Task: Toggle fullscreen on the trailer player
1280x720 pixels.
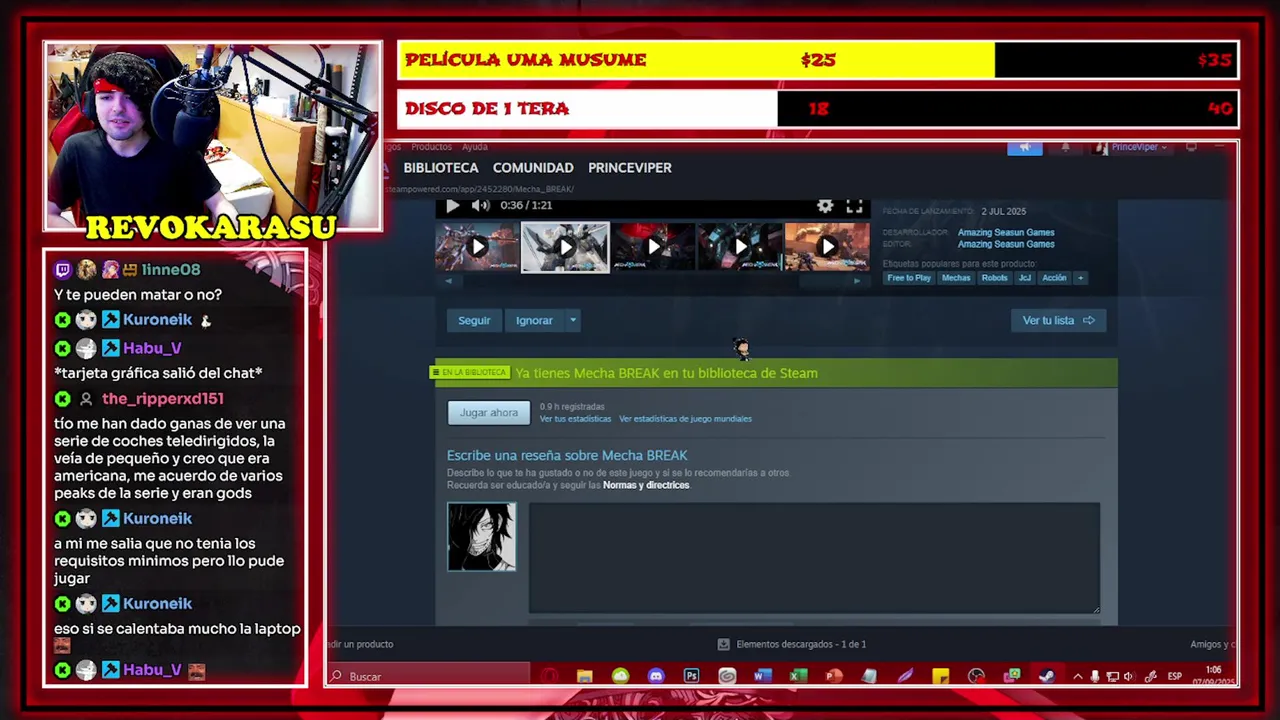Action: coord(854,205)
